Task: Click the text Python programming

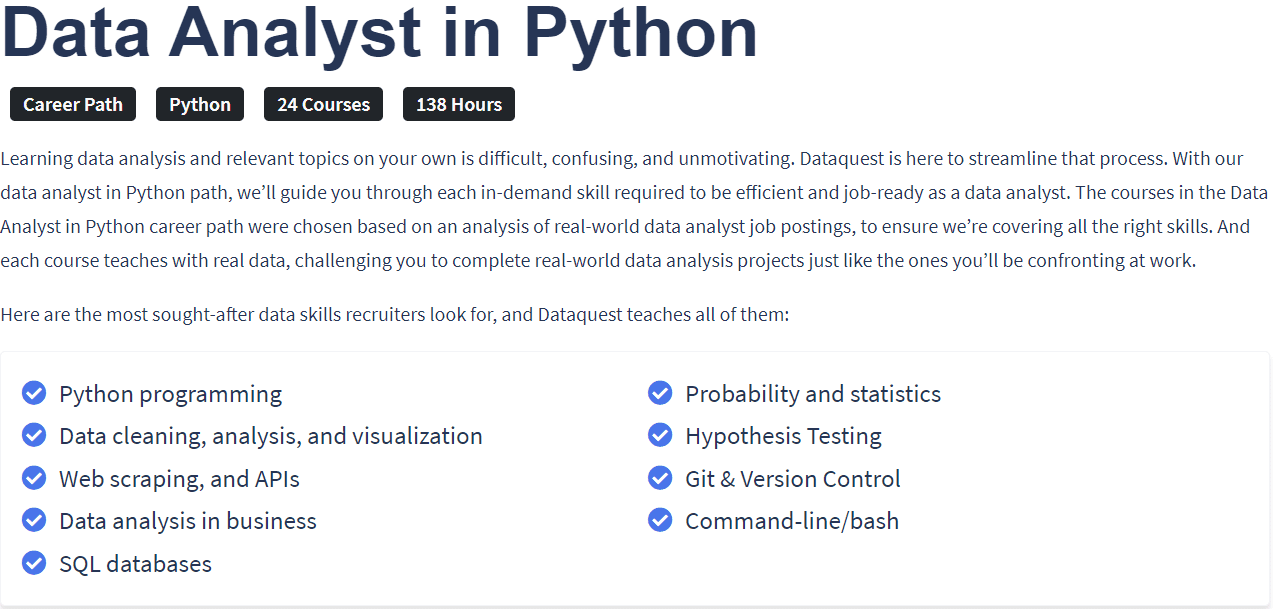Action: pyautogui.click(x=170, y=394)
